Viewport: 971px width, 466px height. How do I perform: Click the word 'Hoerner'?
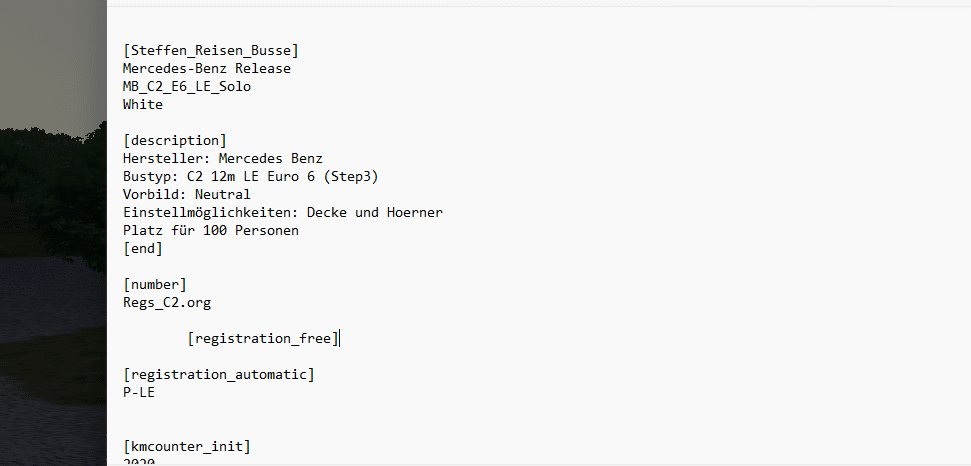[x=414, y=212]
